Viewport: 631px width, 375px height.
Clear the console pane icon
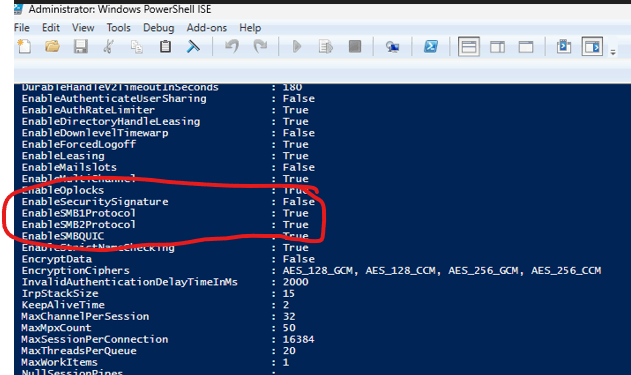coord(193,47)
